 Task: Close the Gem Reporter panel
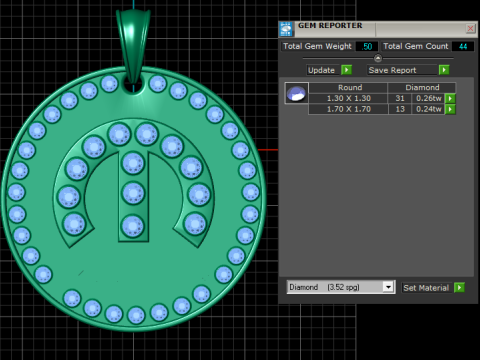[470, 29]
